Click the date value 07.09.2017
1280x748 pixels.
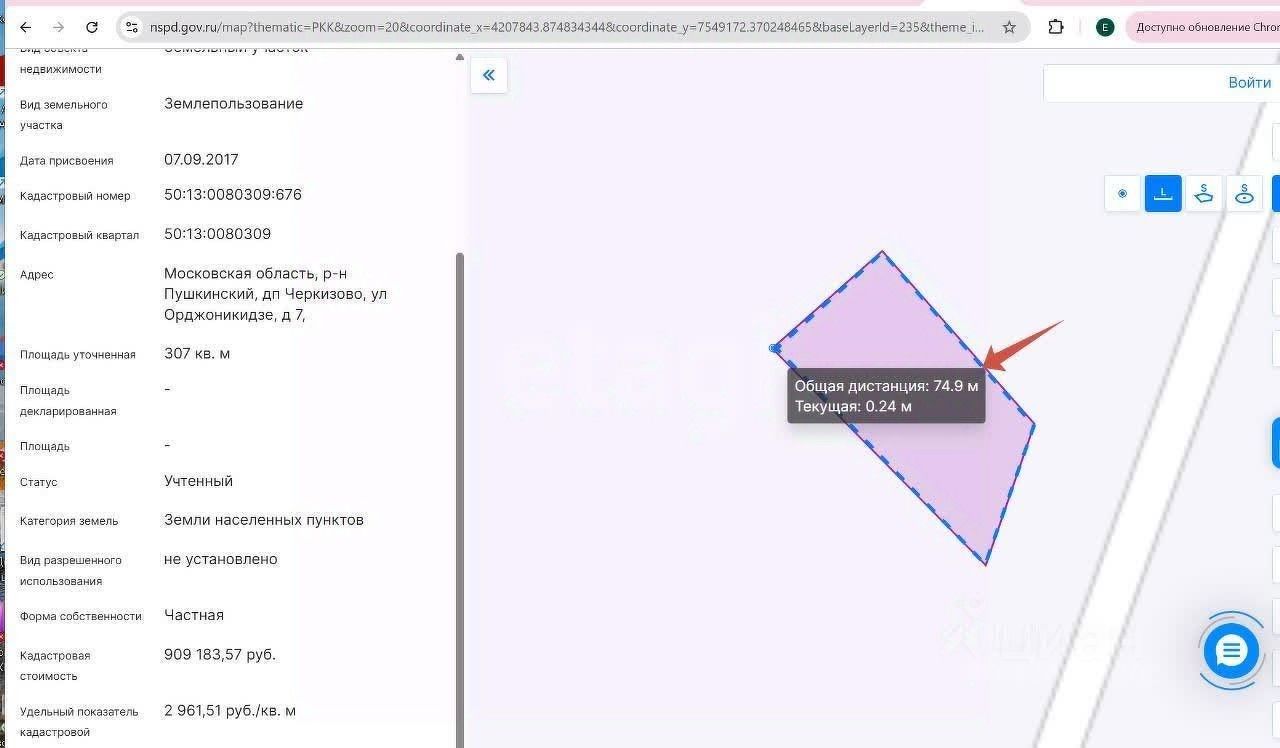point(201,159)
